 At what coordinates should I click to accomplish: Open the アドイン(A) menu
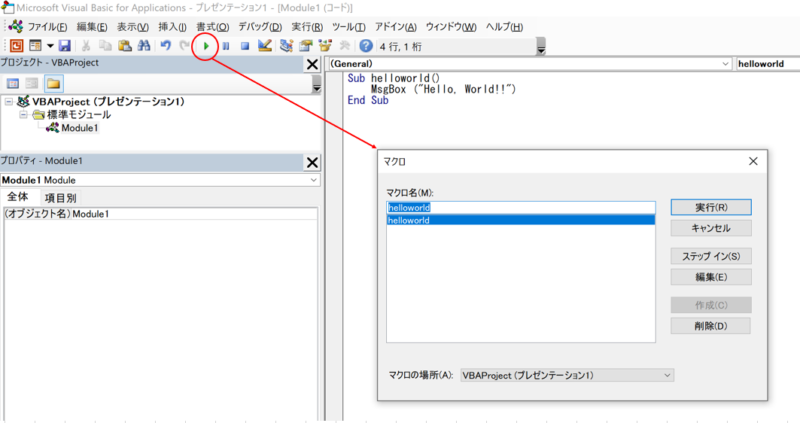point(395,27)
